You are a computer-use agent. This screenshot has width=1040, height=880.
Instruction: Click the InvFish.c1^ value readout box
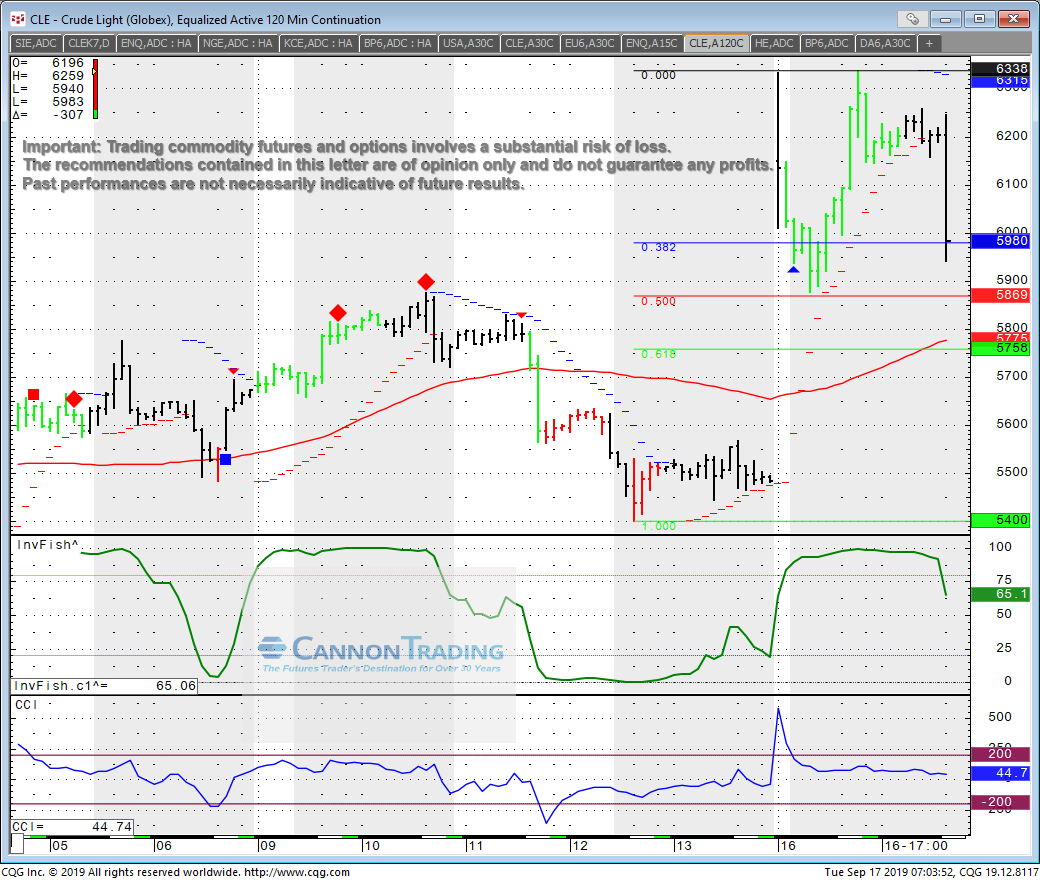(x=104, y=687)
